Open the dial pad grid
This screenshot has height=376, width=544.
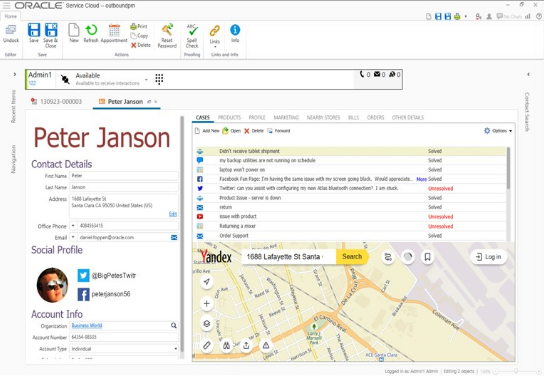[159, 79]
